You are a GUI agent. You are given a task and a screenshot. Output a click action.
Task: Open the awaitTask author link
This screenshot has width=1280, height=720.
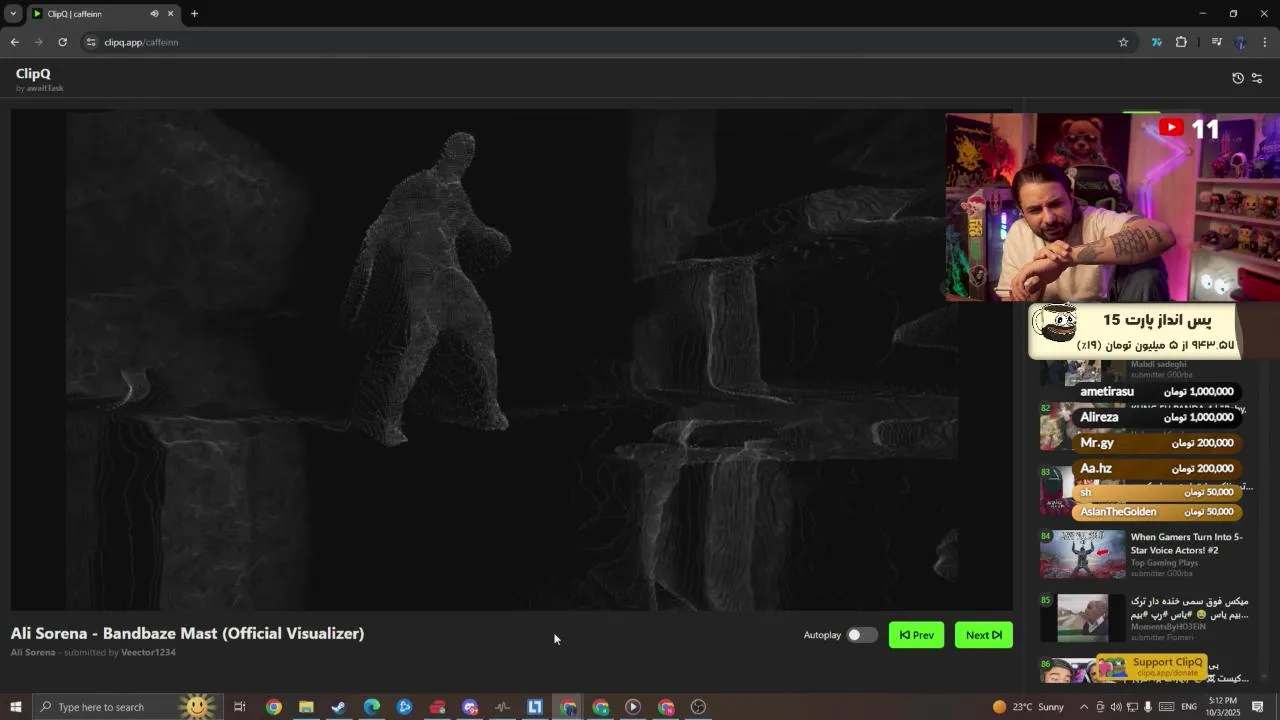45,88
